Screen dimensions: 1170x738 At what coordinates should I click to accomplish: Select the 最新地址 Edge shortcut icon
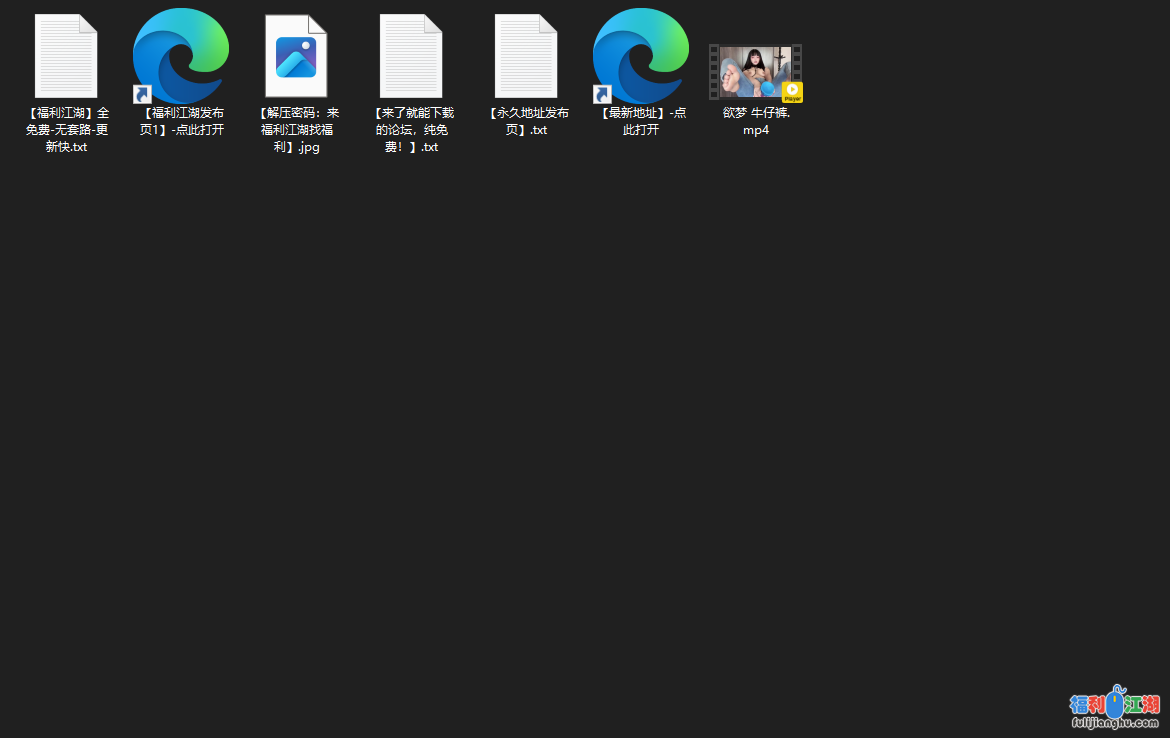tap(641, 54)
